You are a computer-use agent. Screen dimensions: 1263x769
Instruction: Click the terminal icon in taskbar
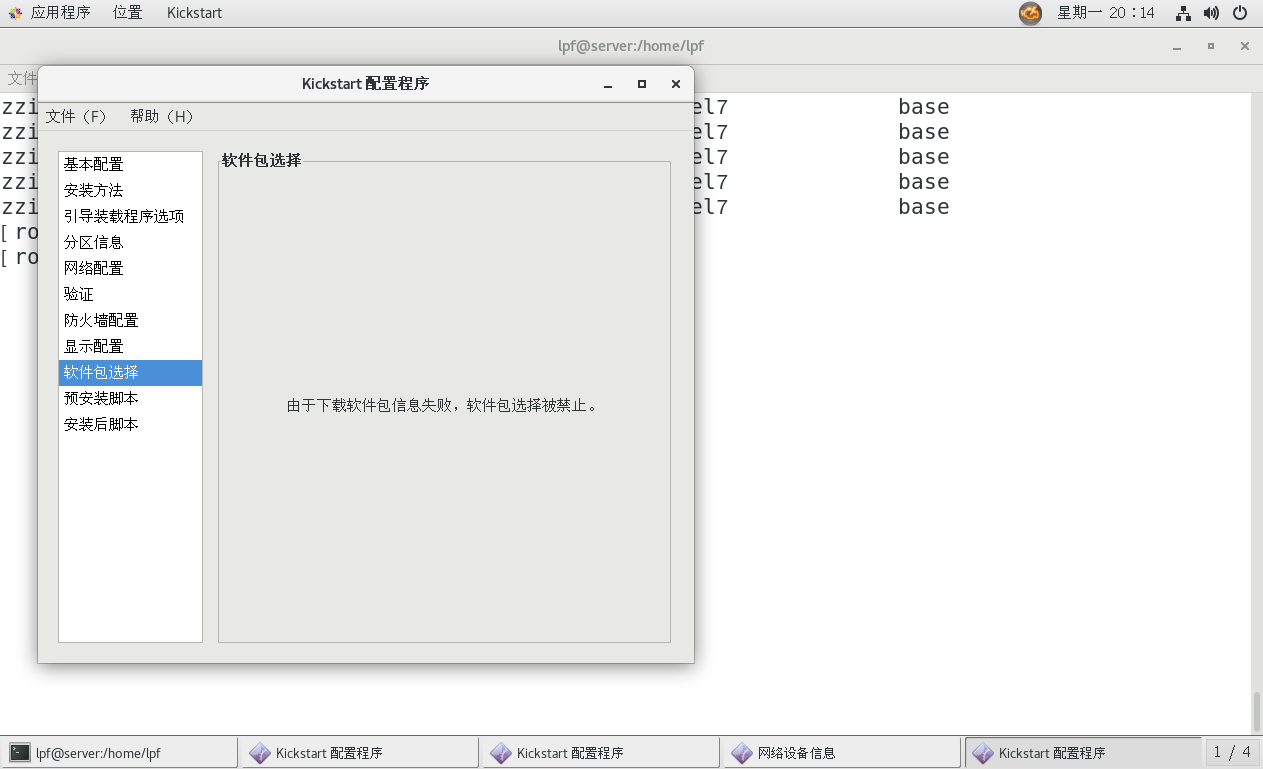click(x=20, y=752)
